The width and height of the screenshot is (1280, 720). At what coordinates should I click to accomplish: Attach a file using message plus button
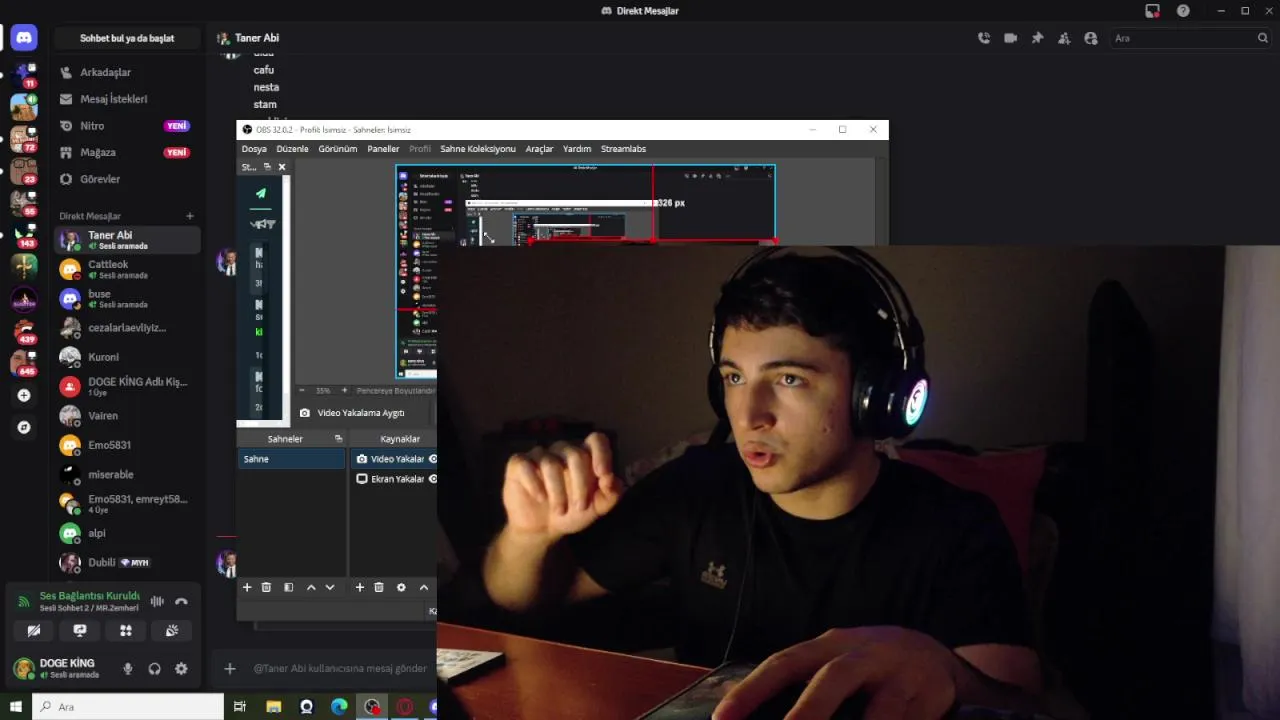point(230,668)
